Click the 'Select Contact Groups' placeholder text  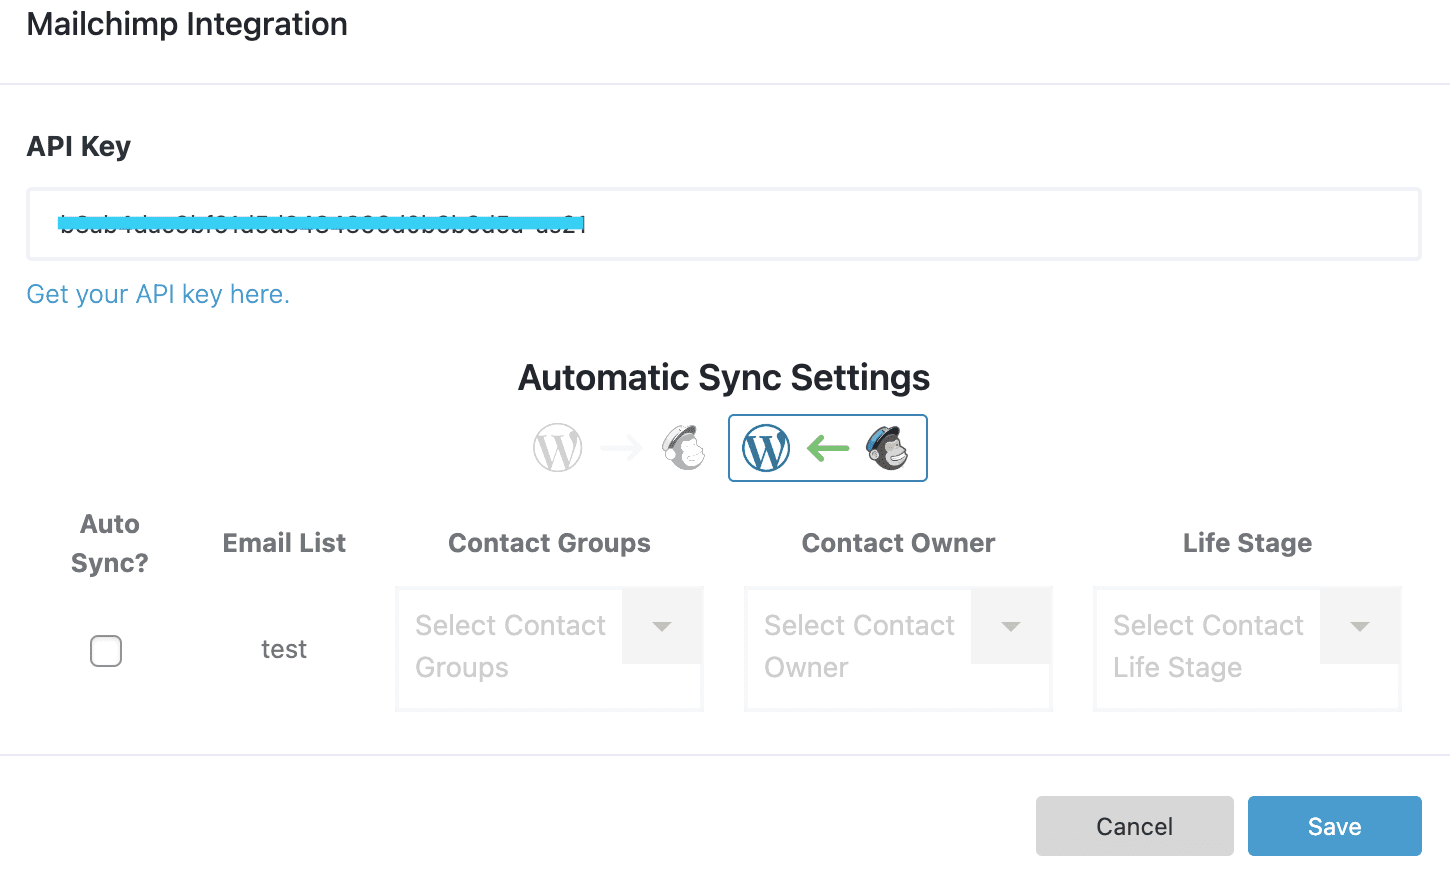pyautogui.click(x=510, y=646)
